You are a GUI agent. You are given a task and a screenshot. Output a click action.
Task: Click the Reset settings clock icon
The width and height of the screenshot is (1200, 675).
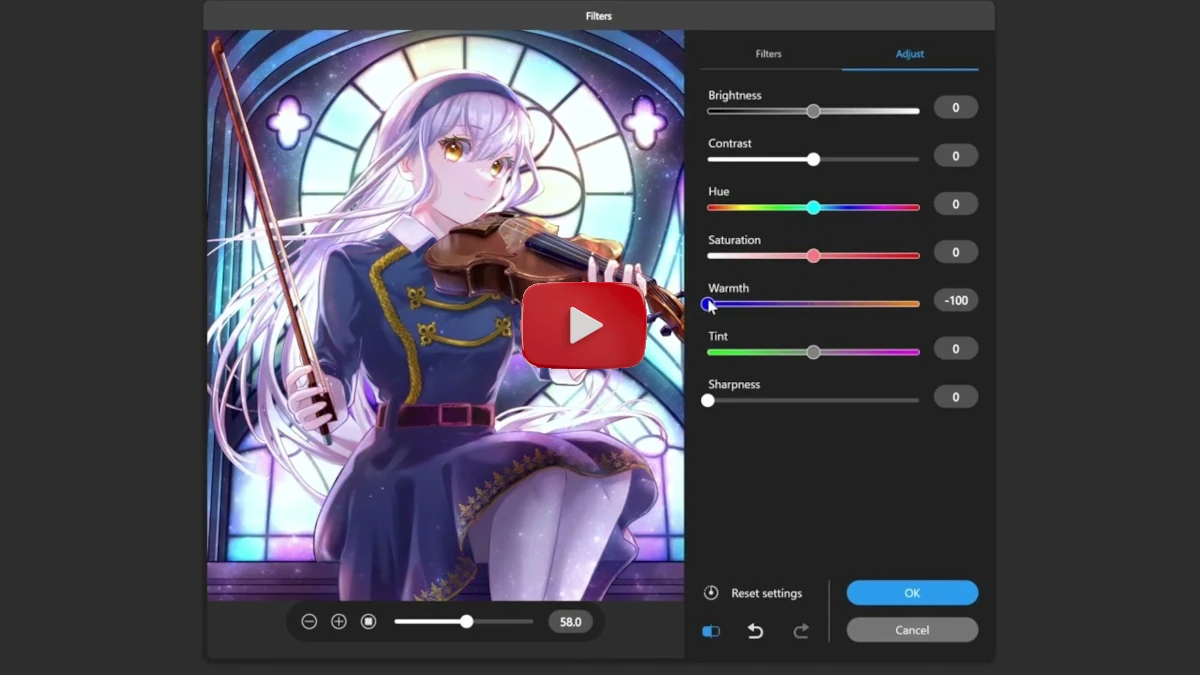(711, 593)
